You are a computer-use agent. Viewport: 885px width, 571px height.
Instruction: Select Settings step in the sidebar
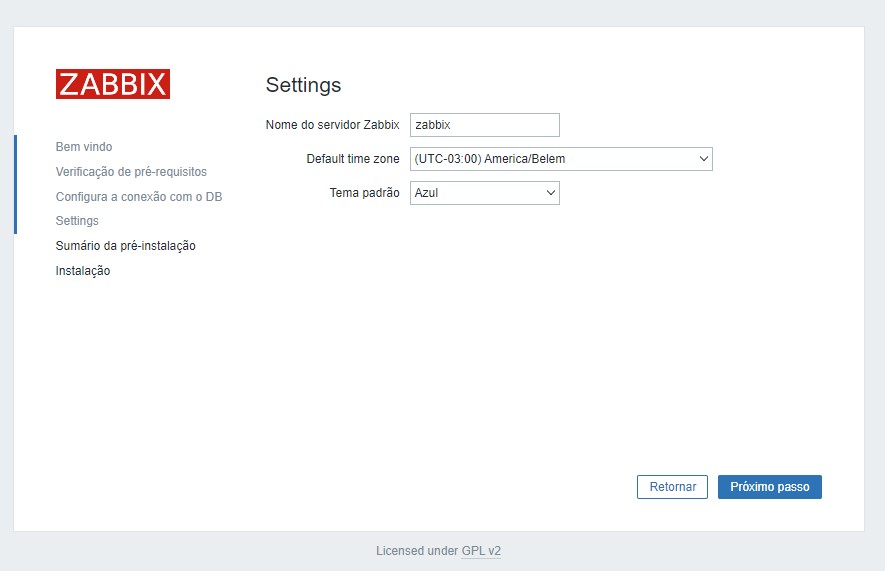(x=77, y=221)
